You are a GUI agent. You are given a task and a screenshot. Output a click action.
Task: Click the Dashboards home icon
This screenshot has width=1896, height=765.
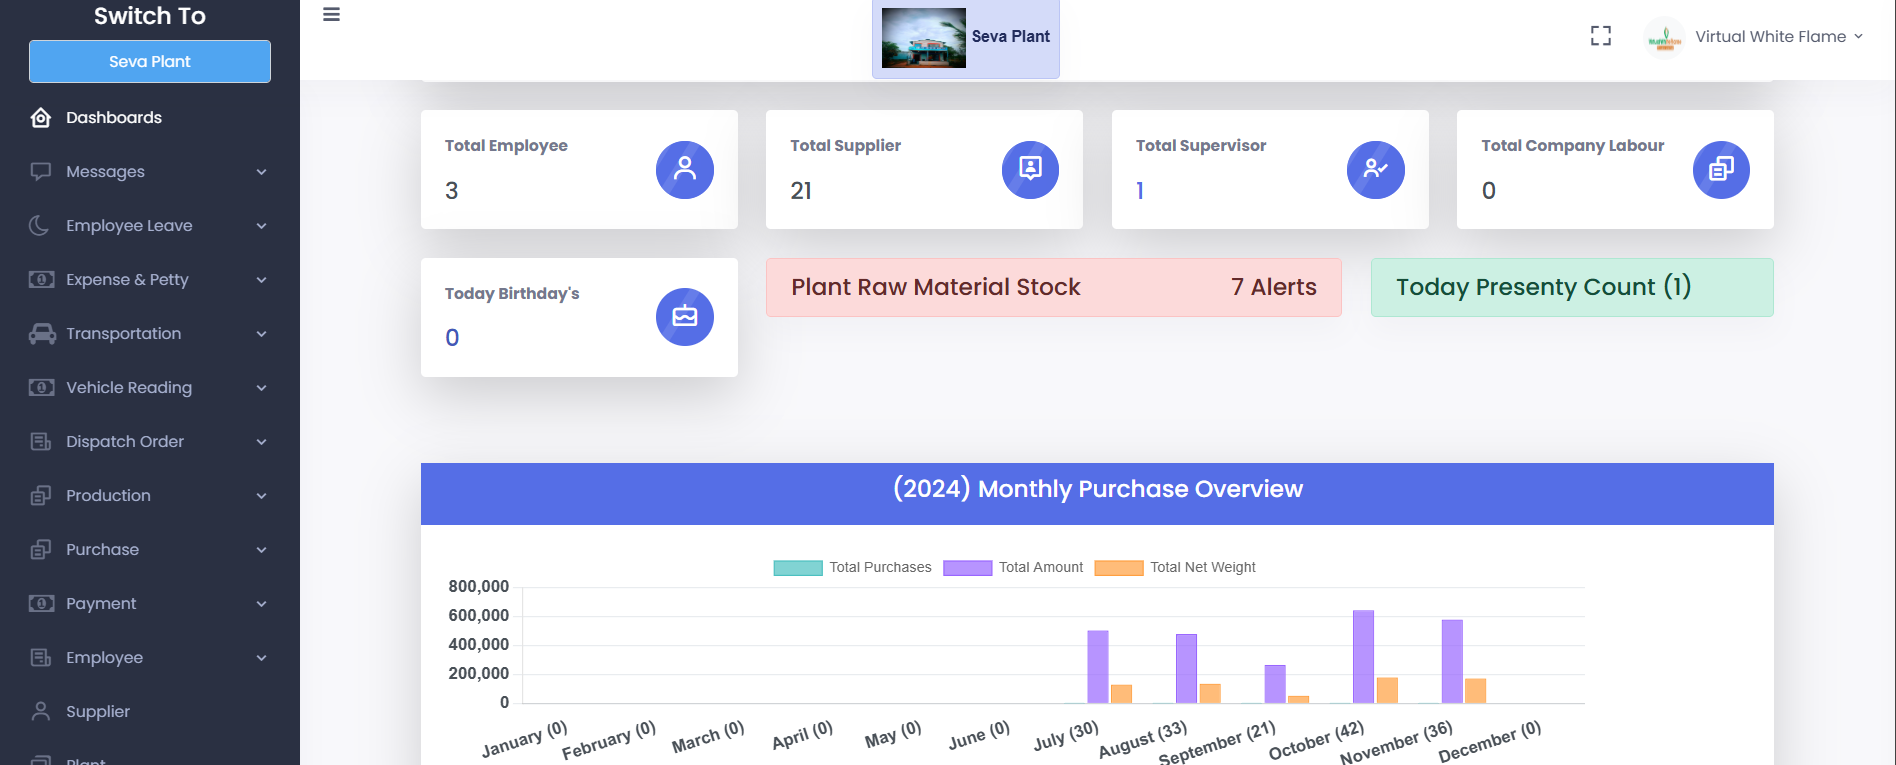point(41,118)
